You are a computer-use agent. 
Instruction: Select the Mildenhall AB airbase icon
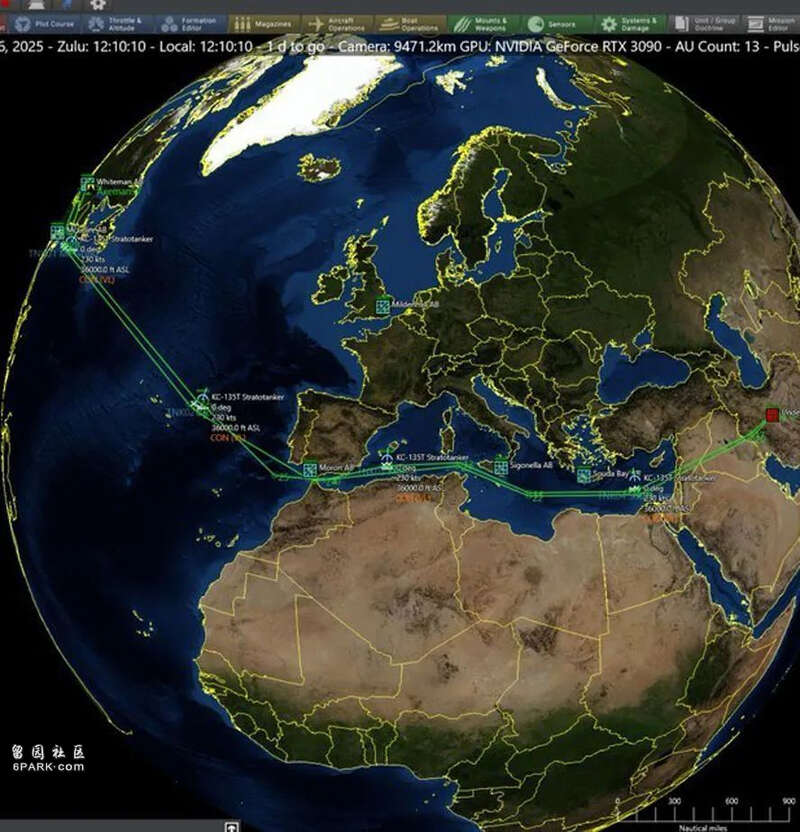point(382,306)
